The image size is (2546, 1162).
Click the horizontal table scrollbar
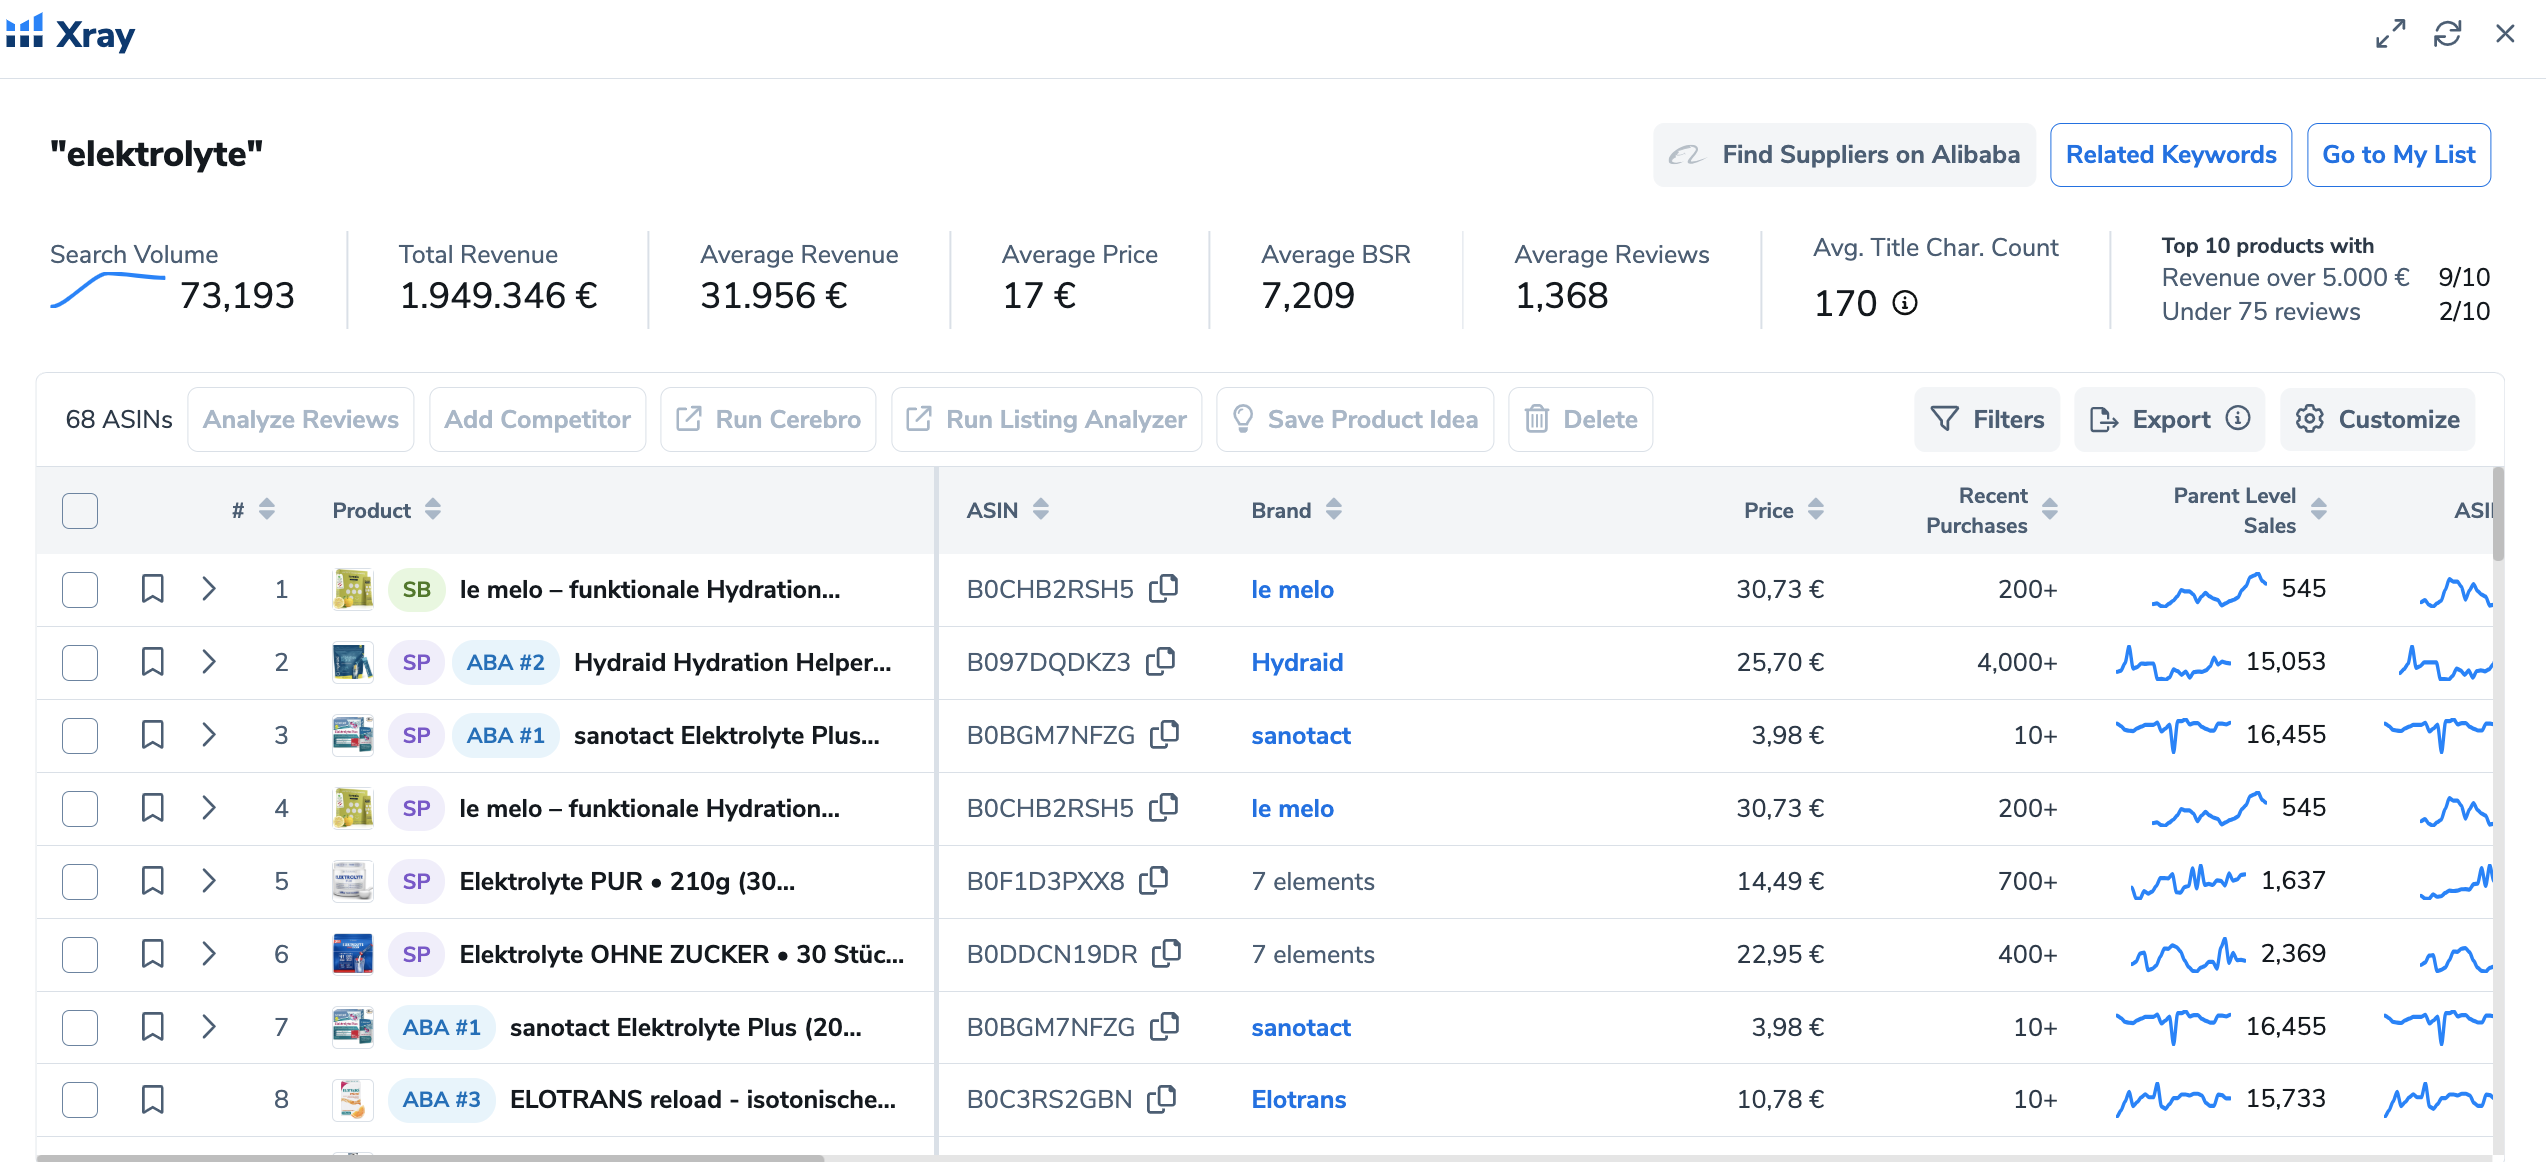pyautogui.click(x=430, y=1158)
